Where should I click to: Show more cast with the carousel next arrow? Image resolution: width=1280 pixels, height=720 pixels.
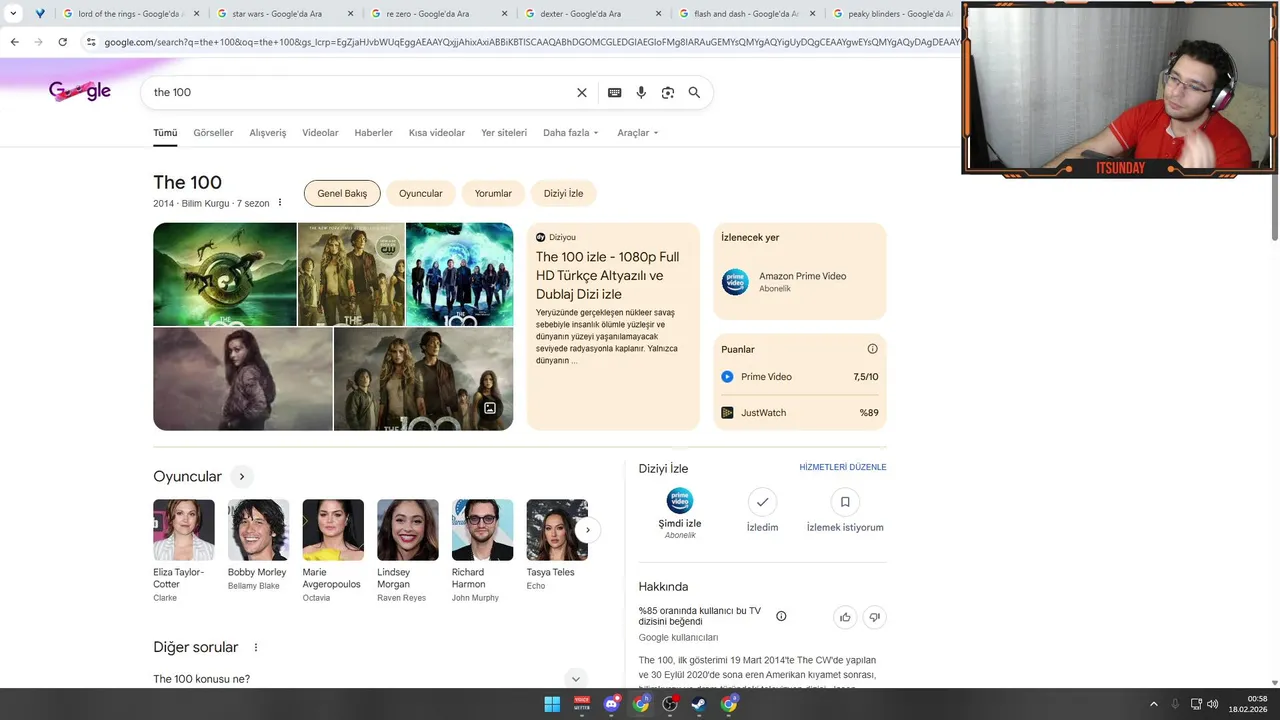coord(588,530)
